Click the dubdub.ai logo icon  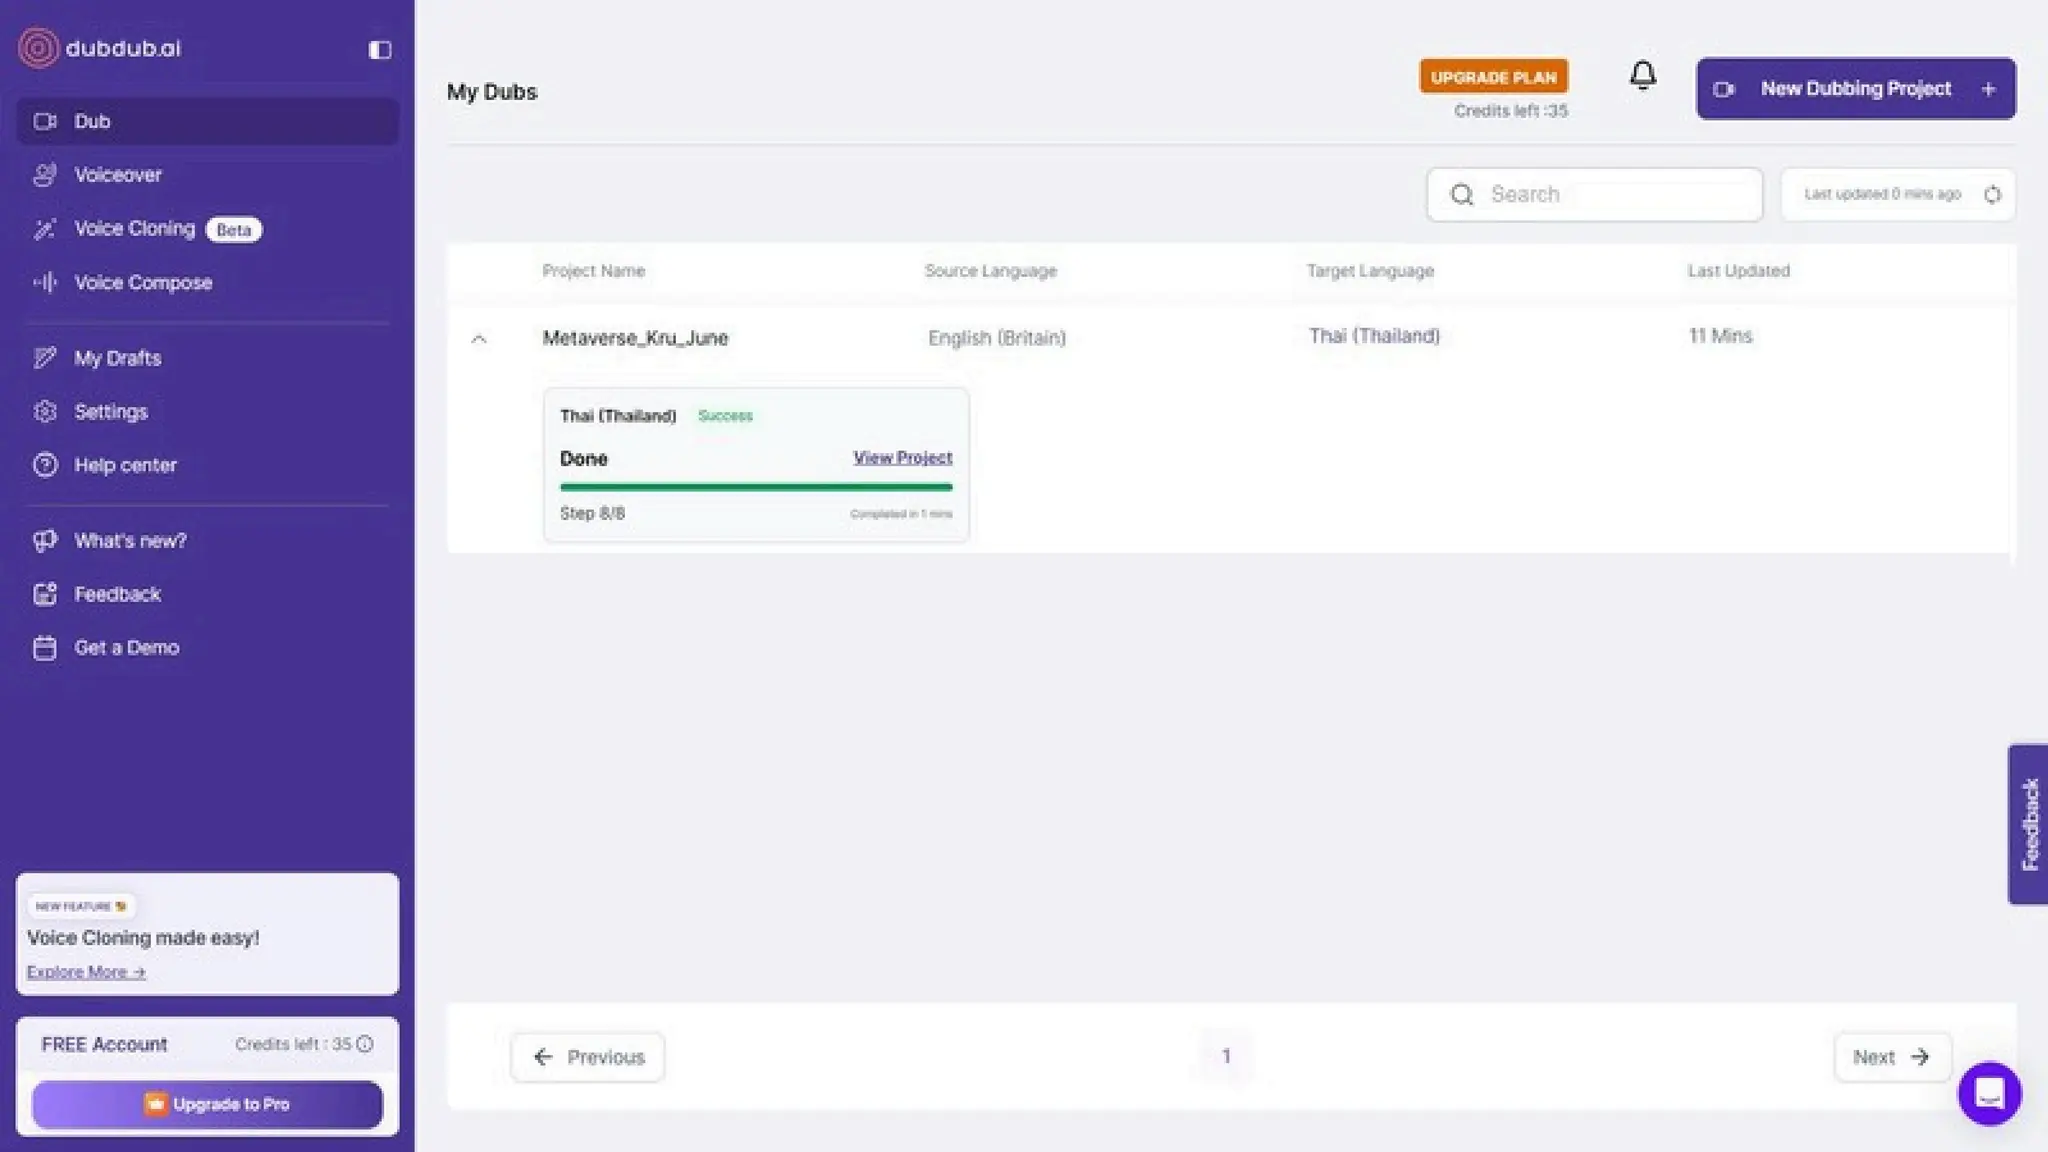tap(39, 48)
